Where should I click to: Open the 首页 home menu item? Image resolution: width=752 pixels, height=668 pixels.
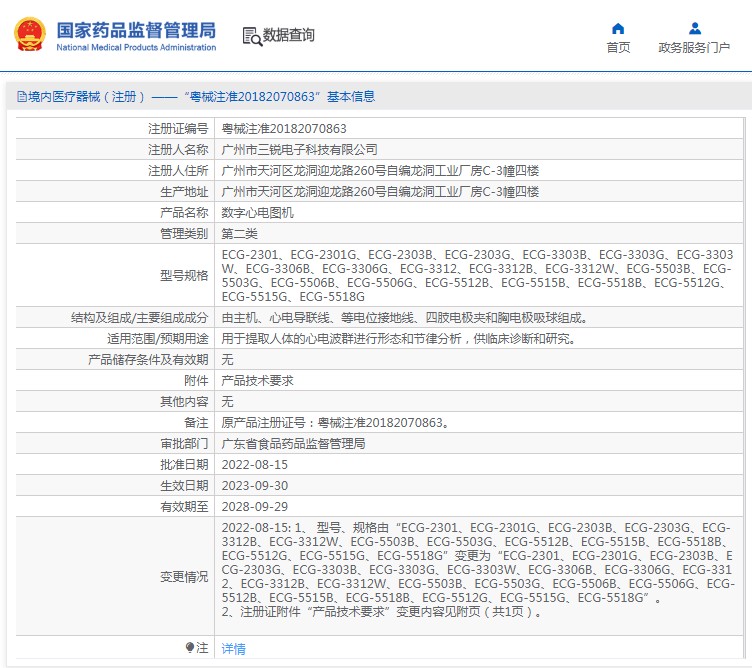coord(618,47)
